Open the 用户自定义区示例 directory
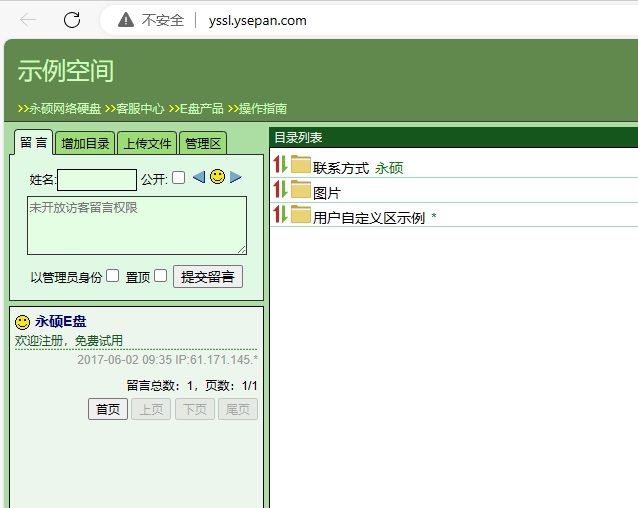The image size is (638, 508). 369,218
